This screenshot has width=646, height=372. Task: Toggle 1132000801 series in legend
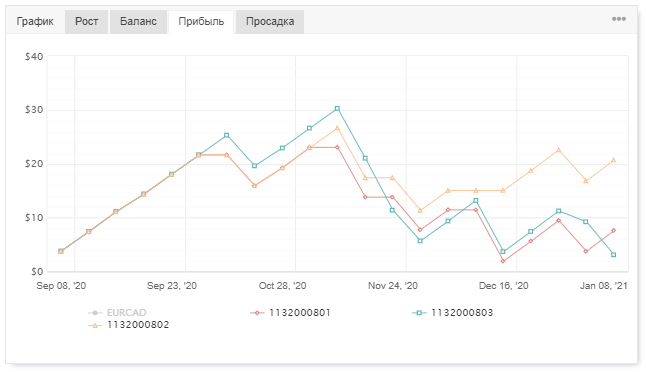pyautogui.click(x=290, y=313)
